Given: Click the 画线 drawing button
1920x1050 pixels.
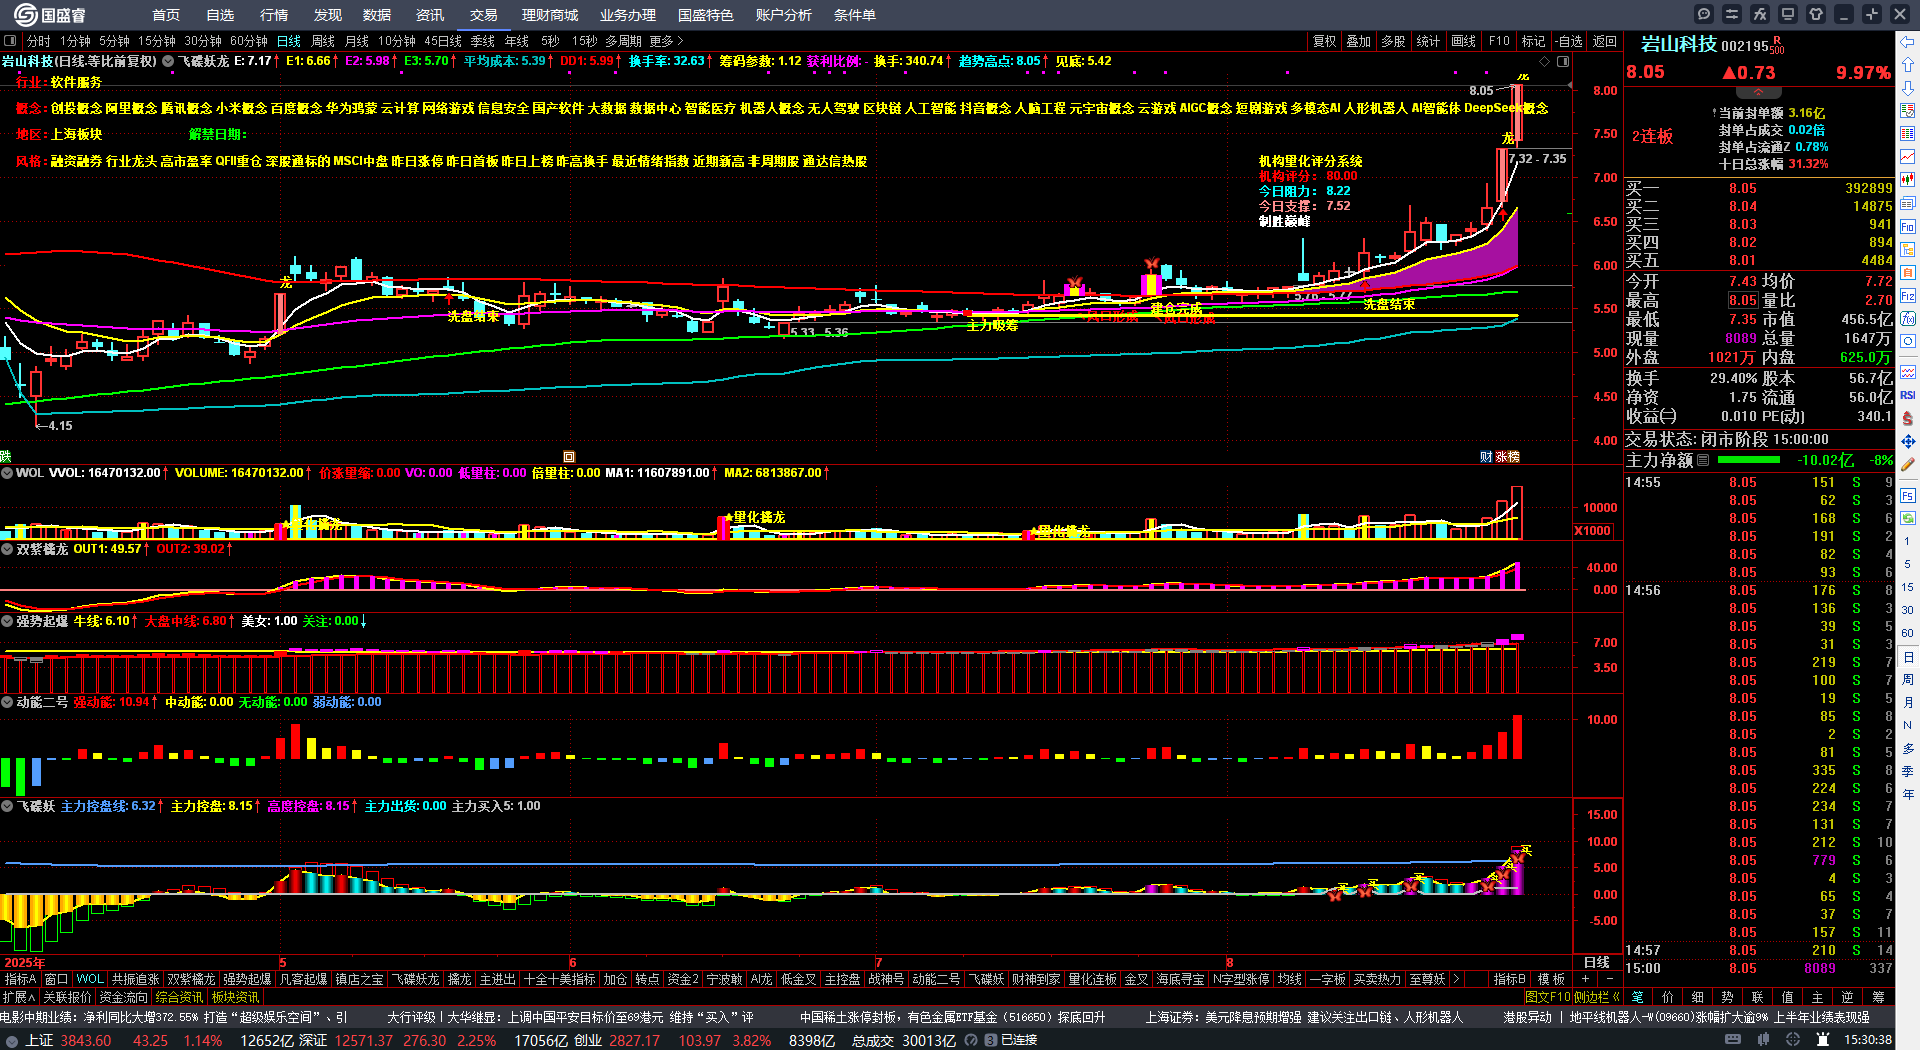Looking at the screenshot, I should pos(1464,41).
